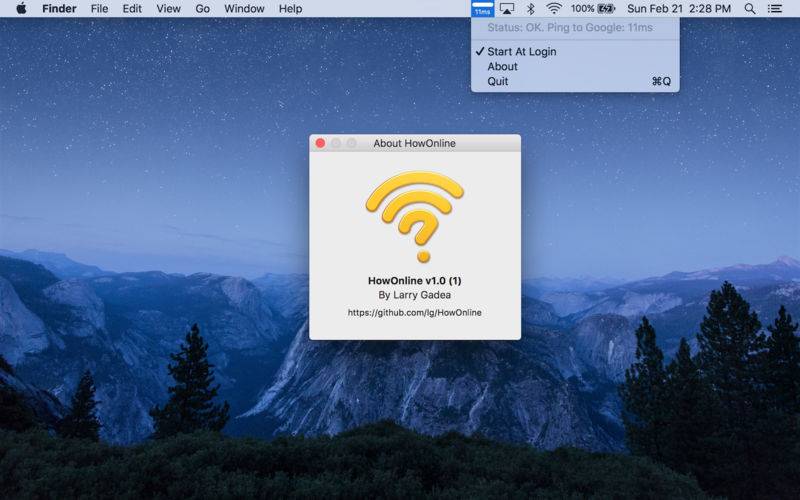Image resolution: width=800 pixels, height=500 pixels.
Task: Toggle Start At Login option
Action: click(x=575, y=52)
